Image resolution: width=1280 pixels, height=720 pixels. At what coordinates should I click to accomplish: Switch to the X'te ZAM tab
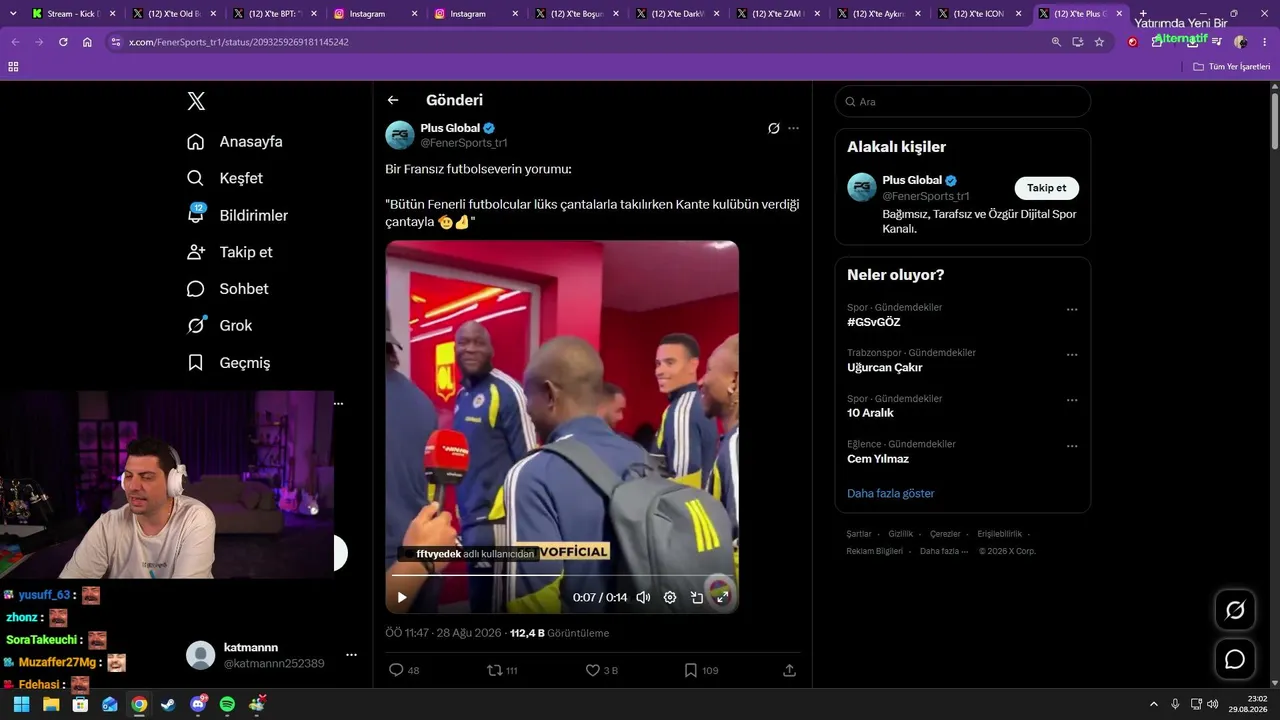click(779, 14)
